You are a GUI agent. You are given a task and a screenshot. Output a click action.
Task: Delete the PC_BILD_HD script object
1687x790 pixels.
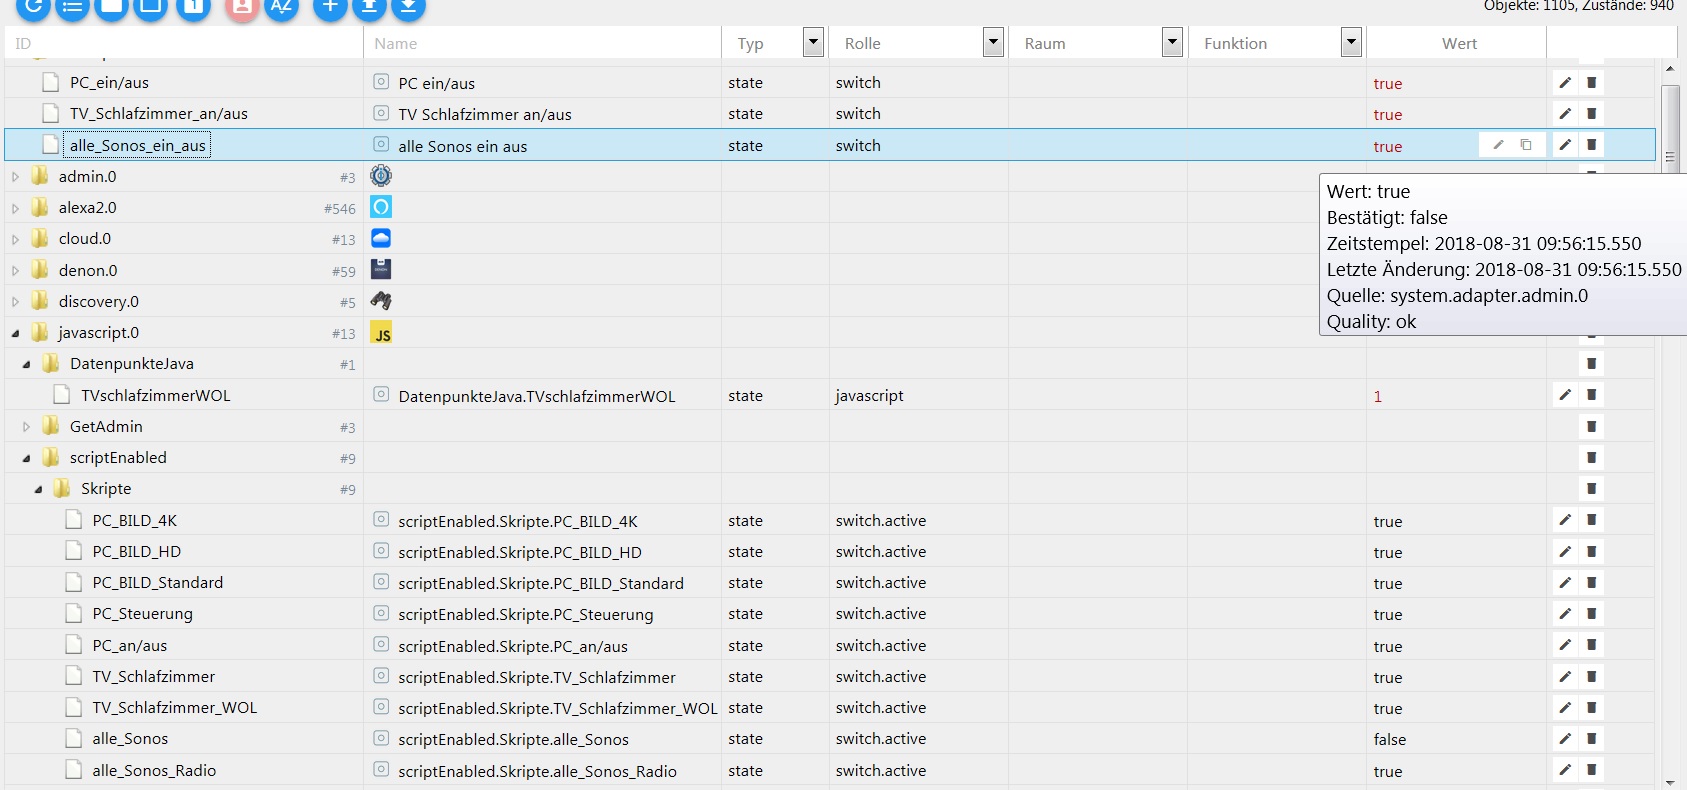[x=1591, y=551]
